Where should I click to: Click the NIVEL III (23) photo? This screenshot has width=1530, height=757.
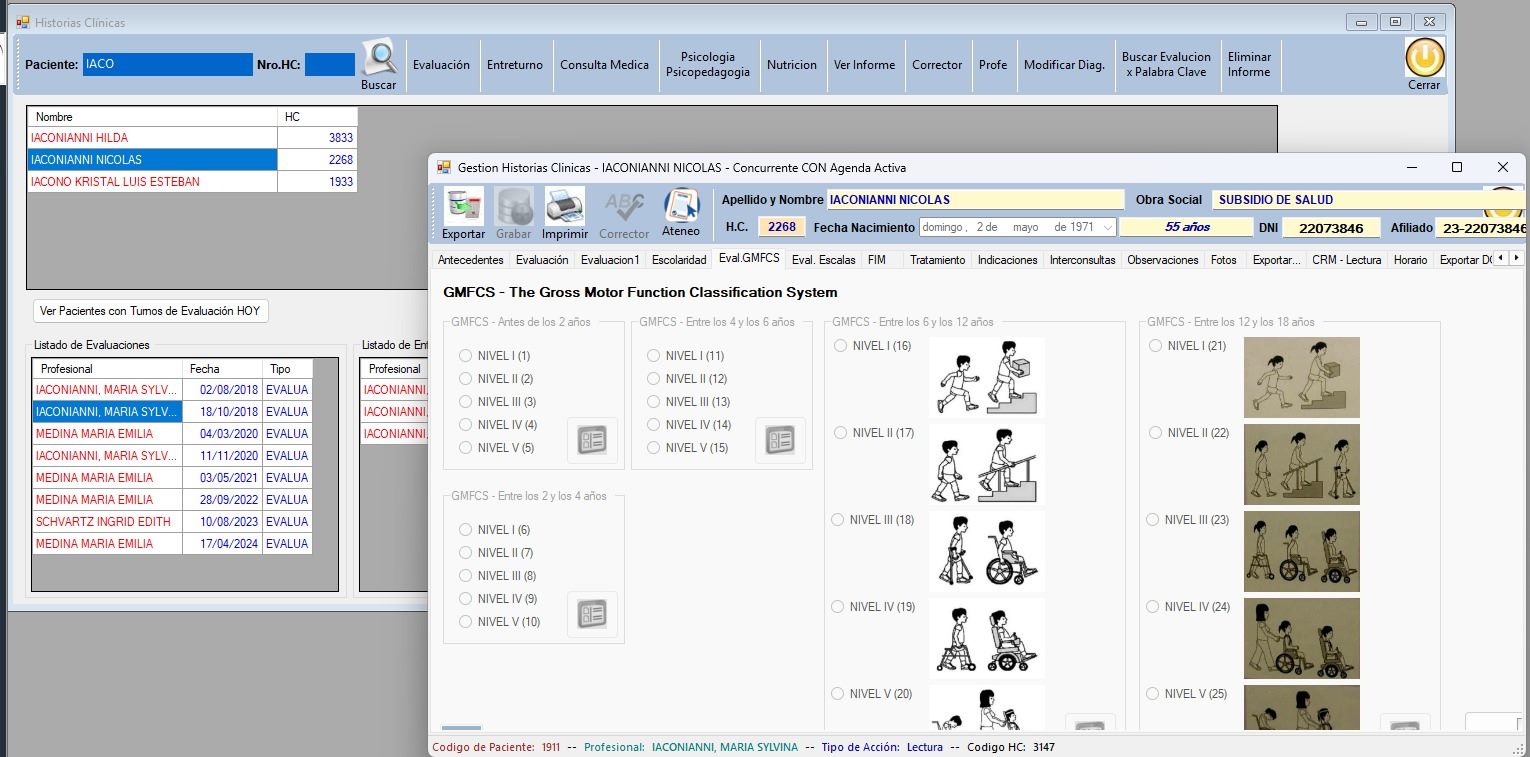1302,551
